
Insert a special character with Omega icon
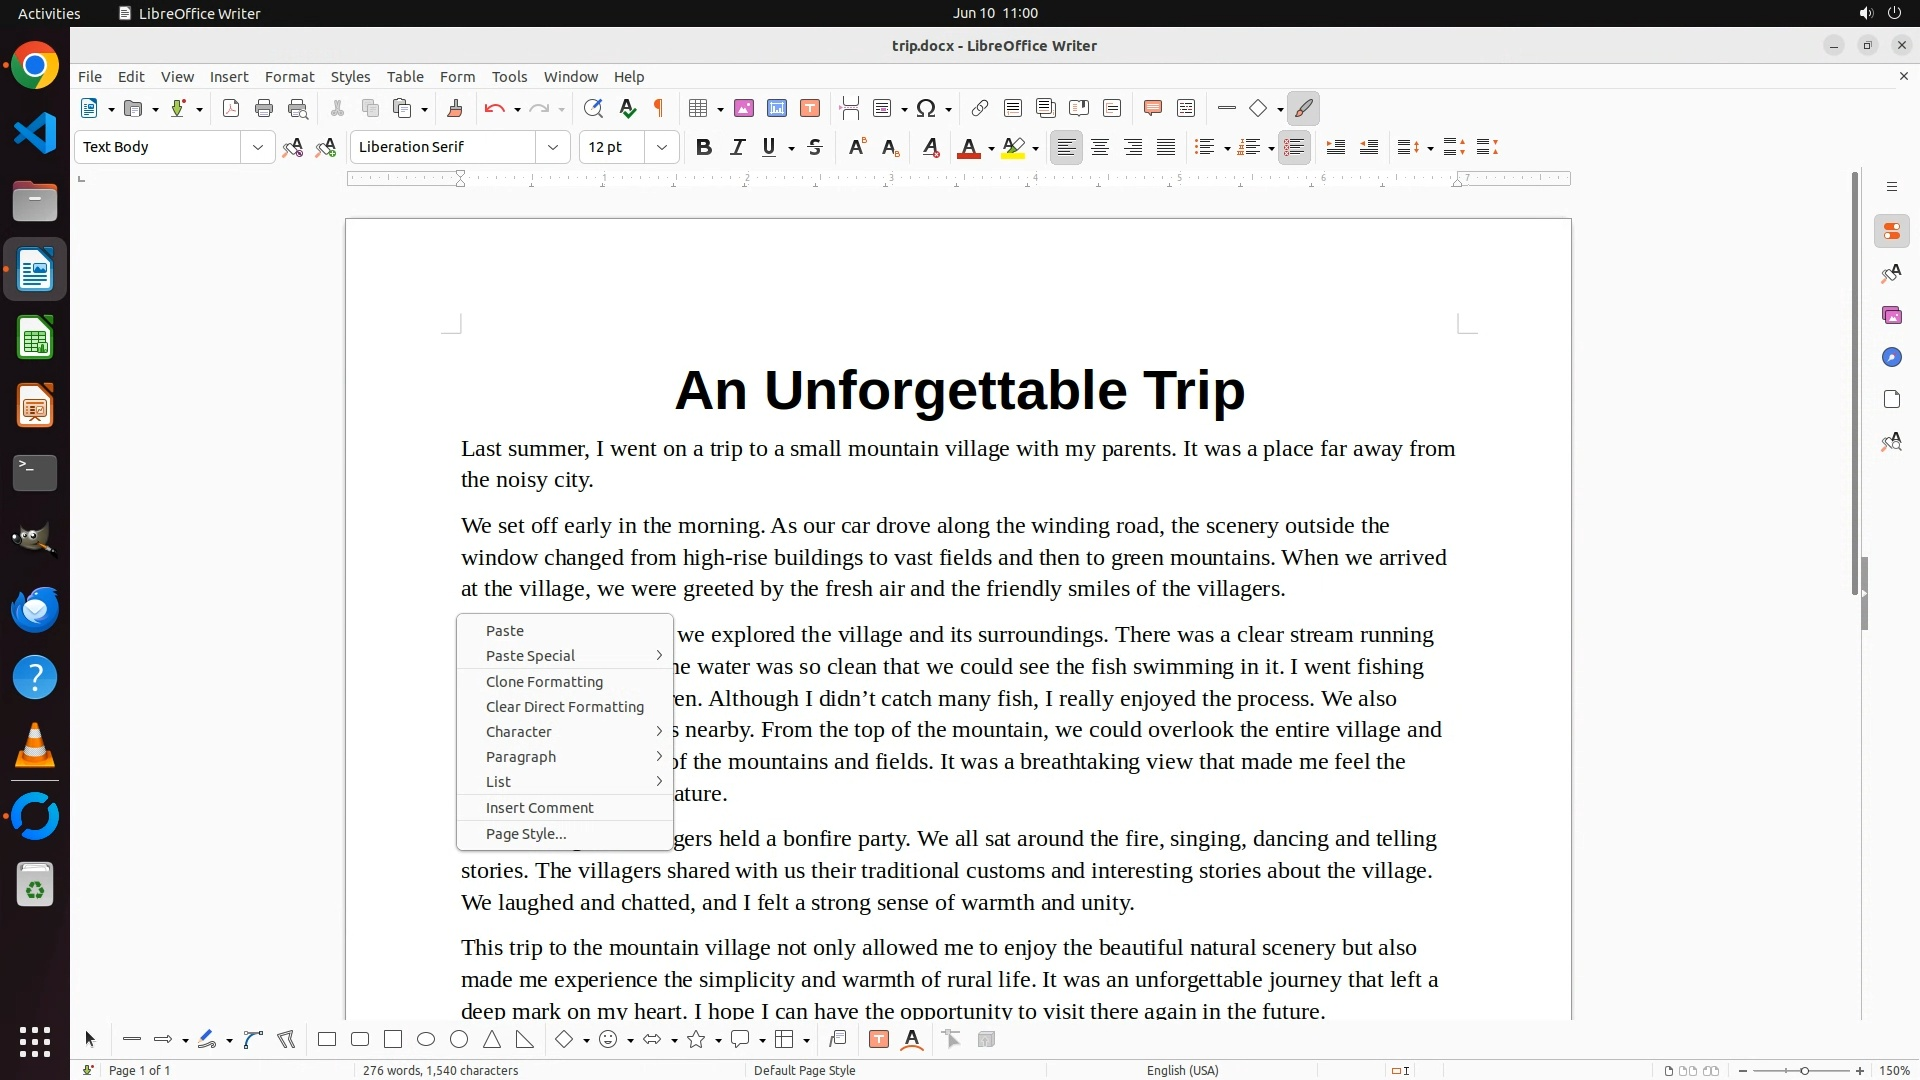pos(926,109)
